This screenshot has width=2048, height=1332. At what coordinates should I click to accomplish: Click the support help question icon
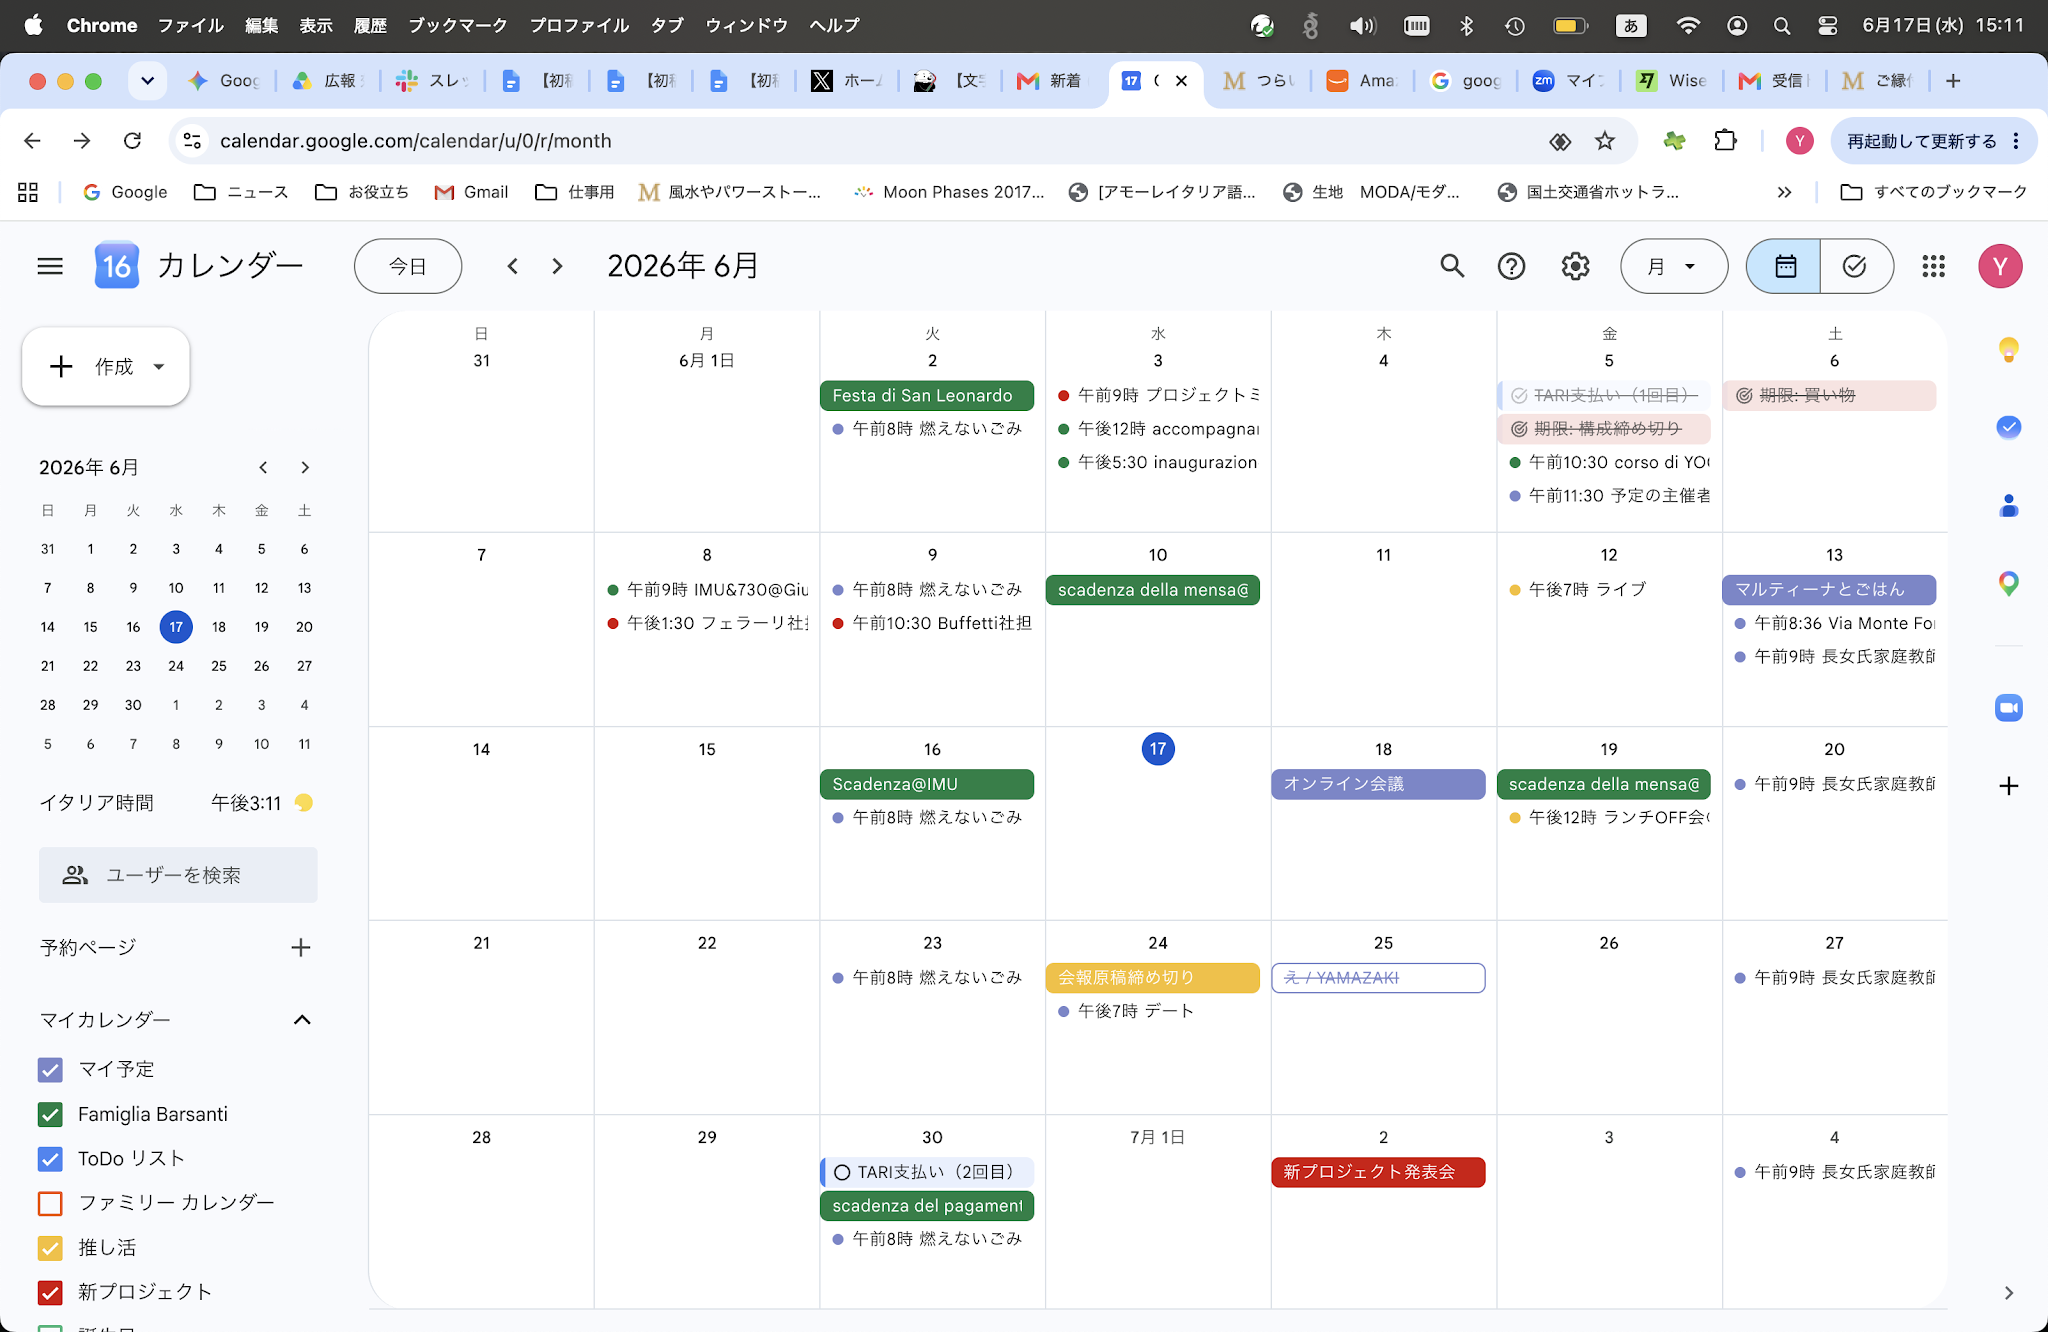[x=1511, y=266]
